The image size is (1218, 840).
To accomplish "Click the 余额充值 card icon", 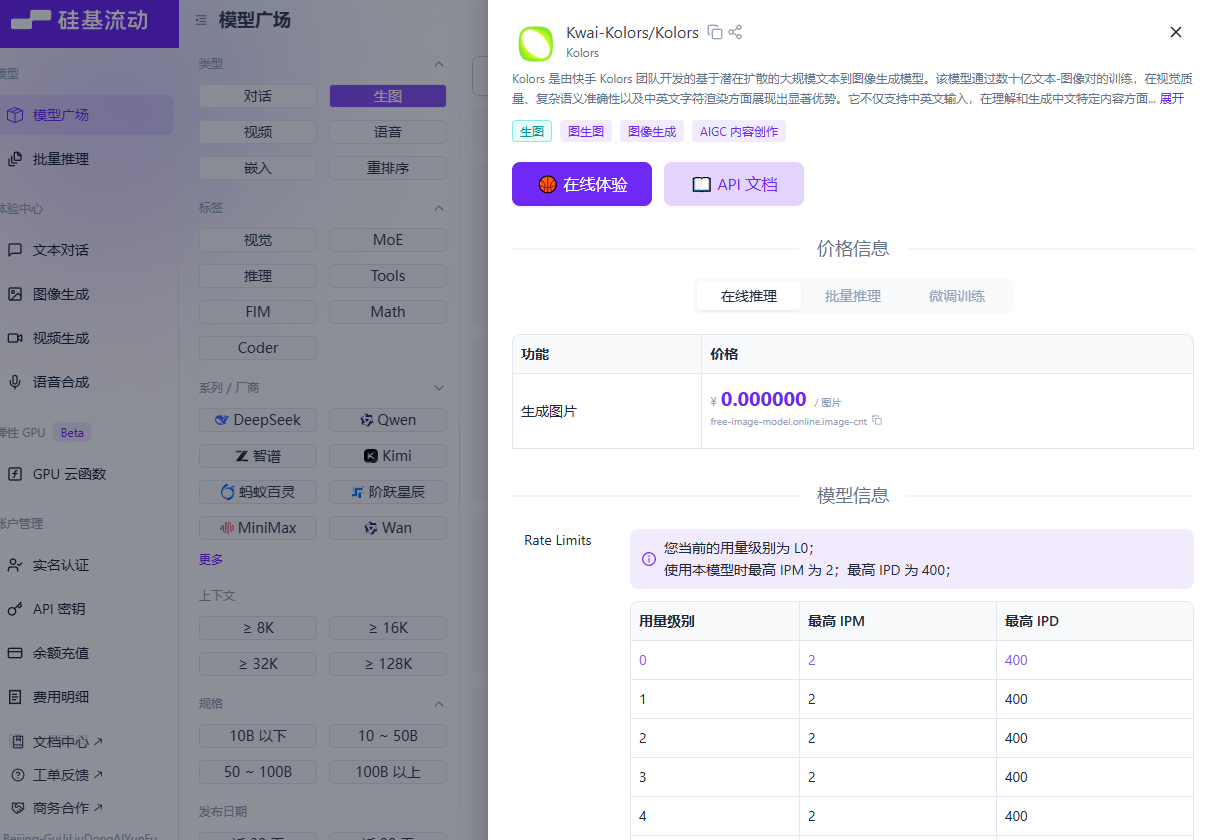I will point(15,653).
